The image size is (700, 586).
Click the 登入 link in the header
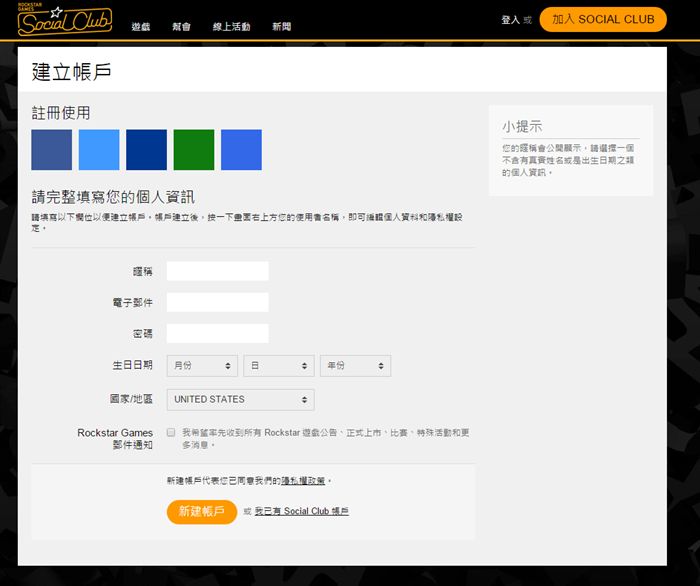point(509,20)
